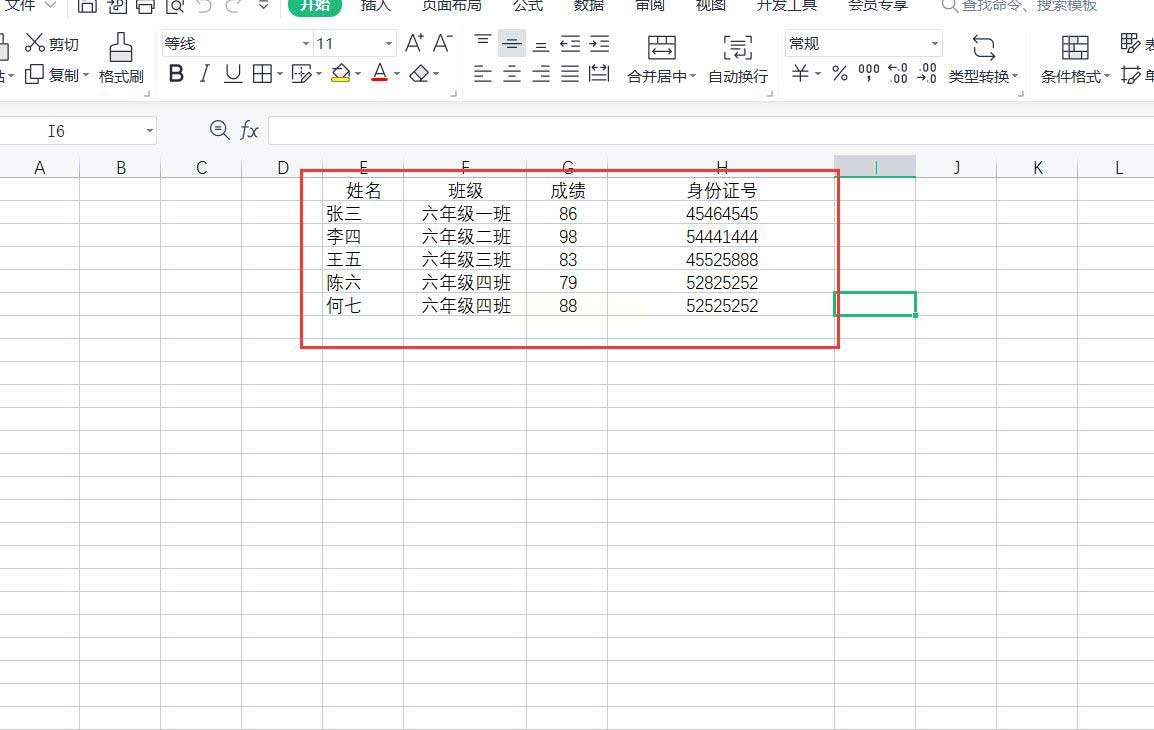The image size is (1154, 730).
Task: Increase indent in the cell
Action: pyautogui.click(x=600, y=43)
